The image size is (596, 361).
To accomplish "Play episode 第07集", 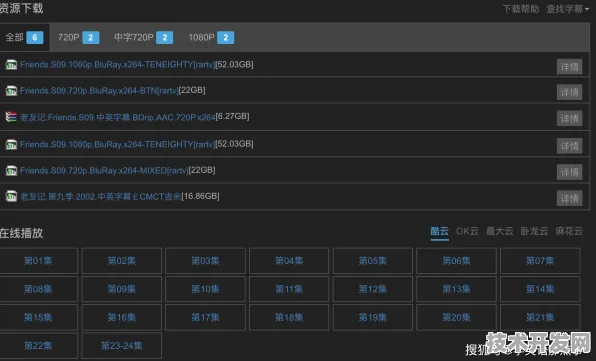I will click(x=540, y=261).
